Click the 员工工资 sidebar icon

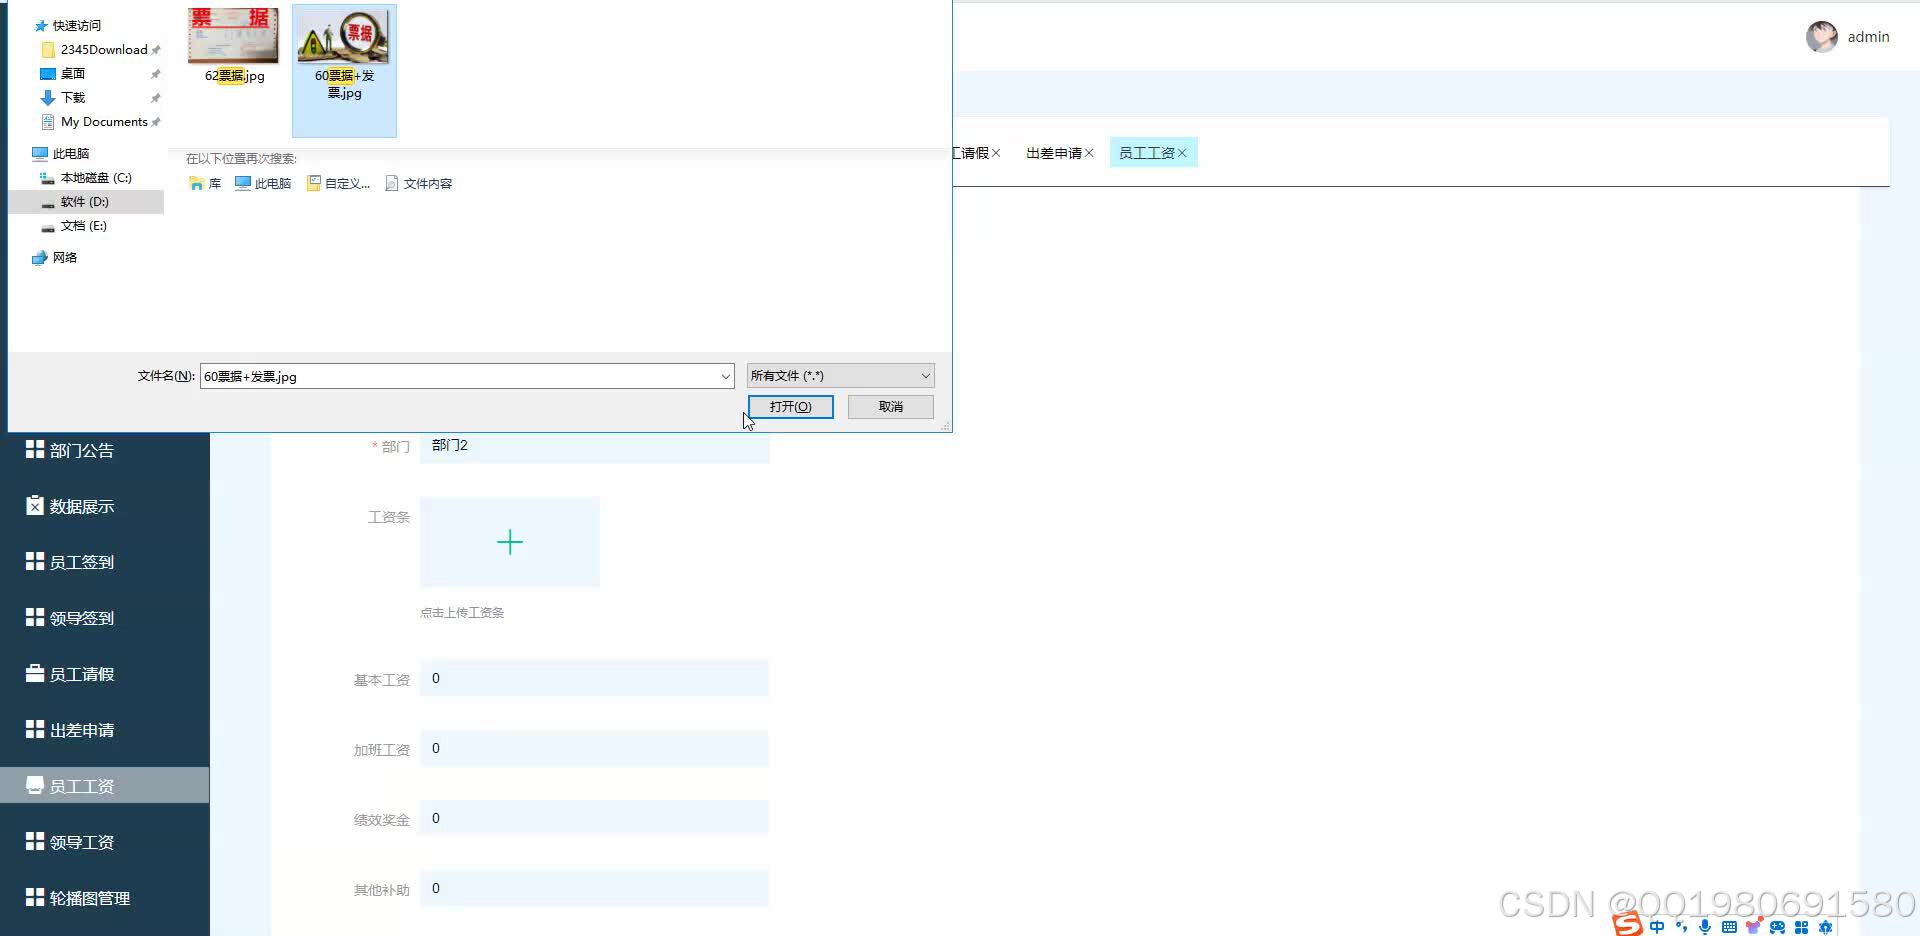coord(35,784)
